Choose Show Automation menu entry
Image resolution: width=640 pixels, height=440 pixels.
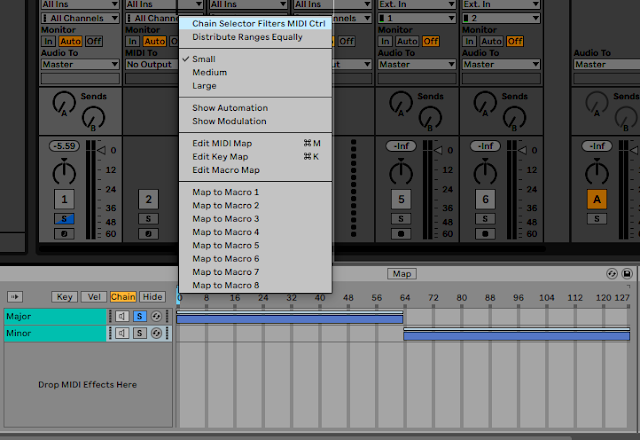(256, 108)
